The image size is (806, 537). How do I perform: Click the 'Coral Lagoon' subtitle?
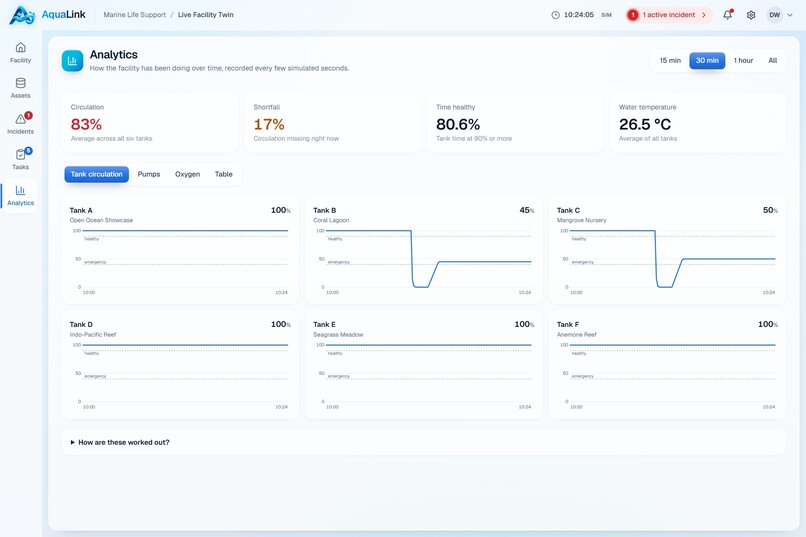[x=331, y=220]
